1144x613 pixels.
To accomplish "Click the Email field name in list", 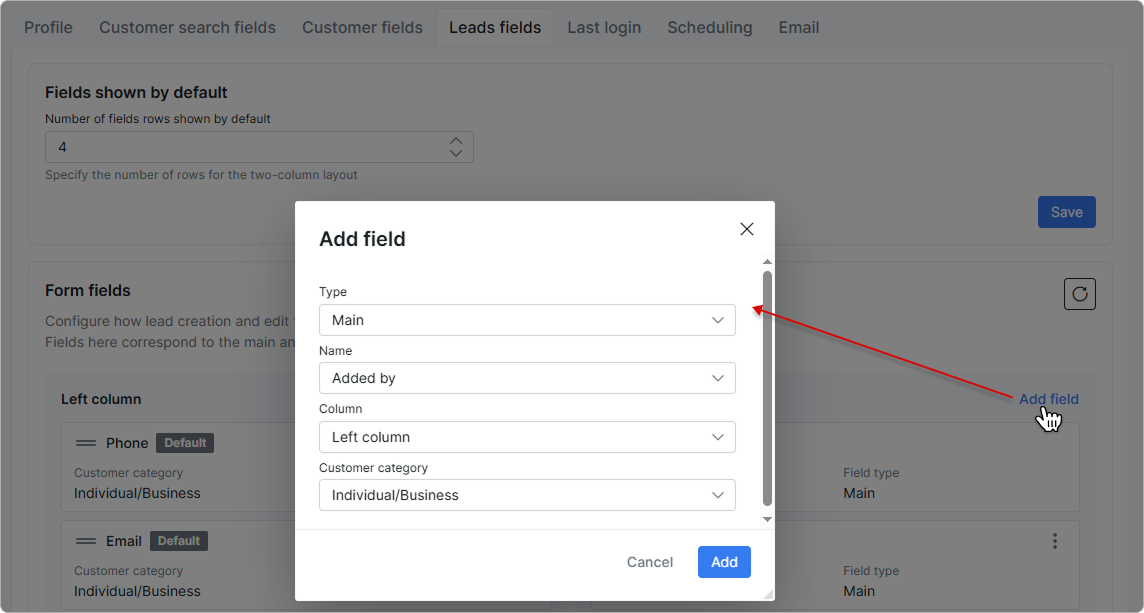I will [124, 541].
